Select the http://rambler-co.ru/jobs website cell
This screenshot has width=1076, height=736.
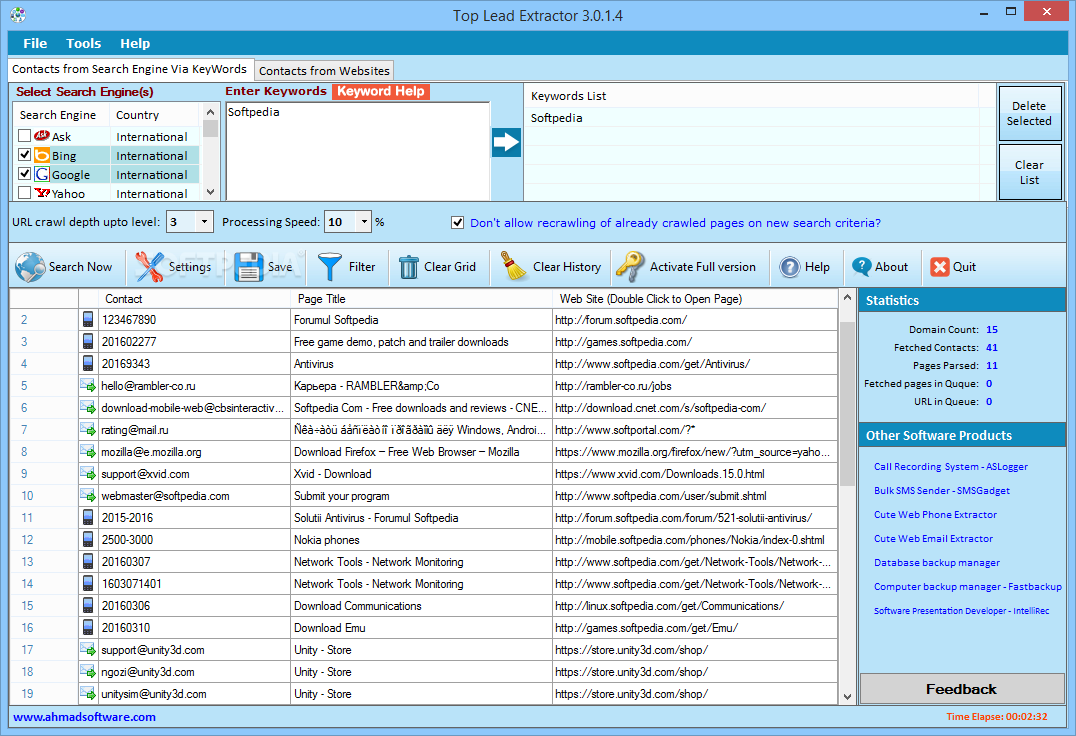(694, 385)
